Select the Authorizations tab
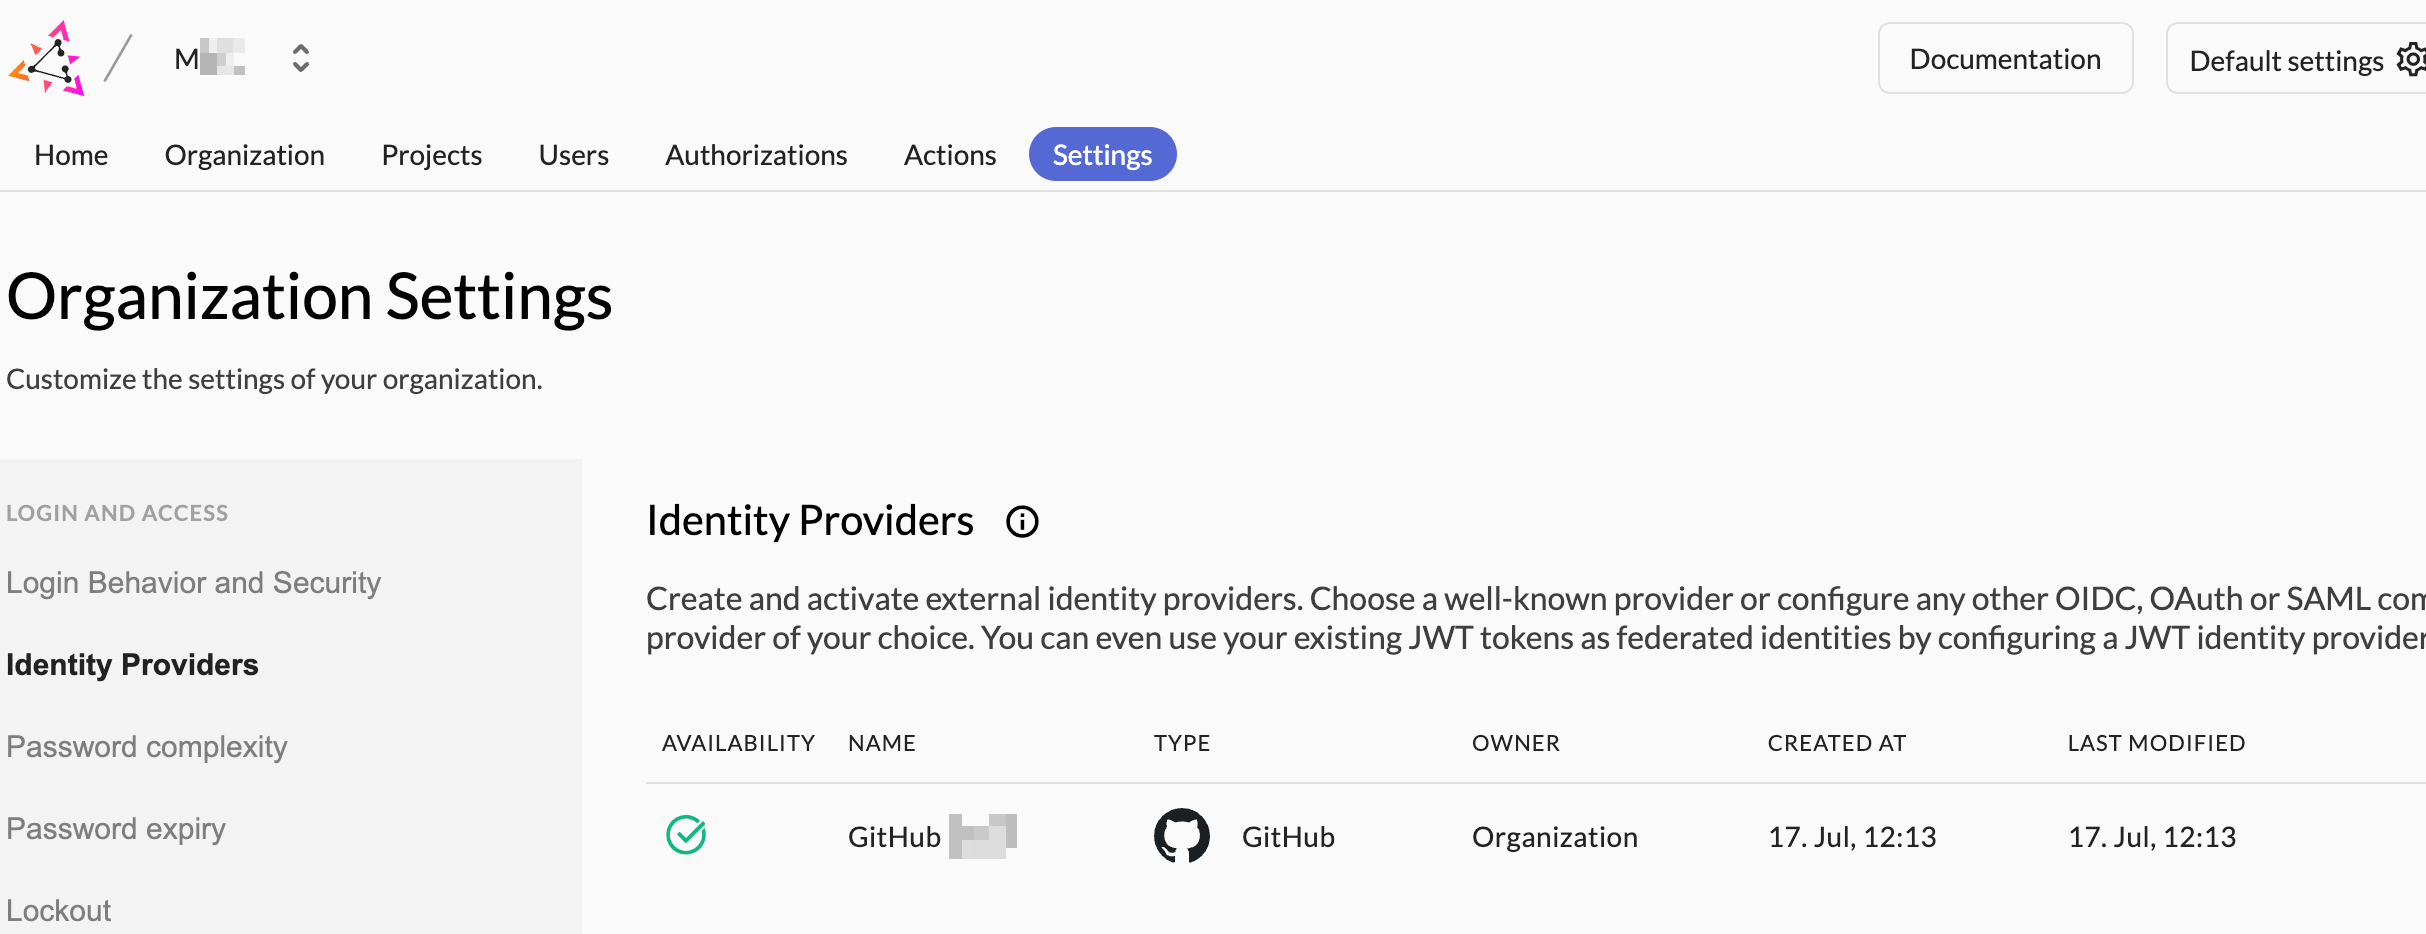Image resolution: width=2426 pixels, height=934 pixels. [x=756, y=155]
